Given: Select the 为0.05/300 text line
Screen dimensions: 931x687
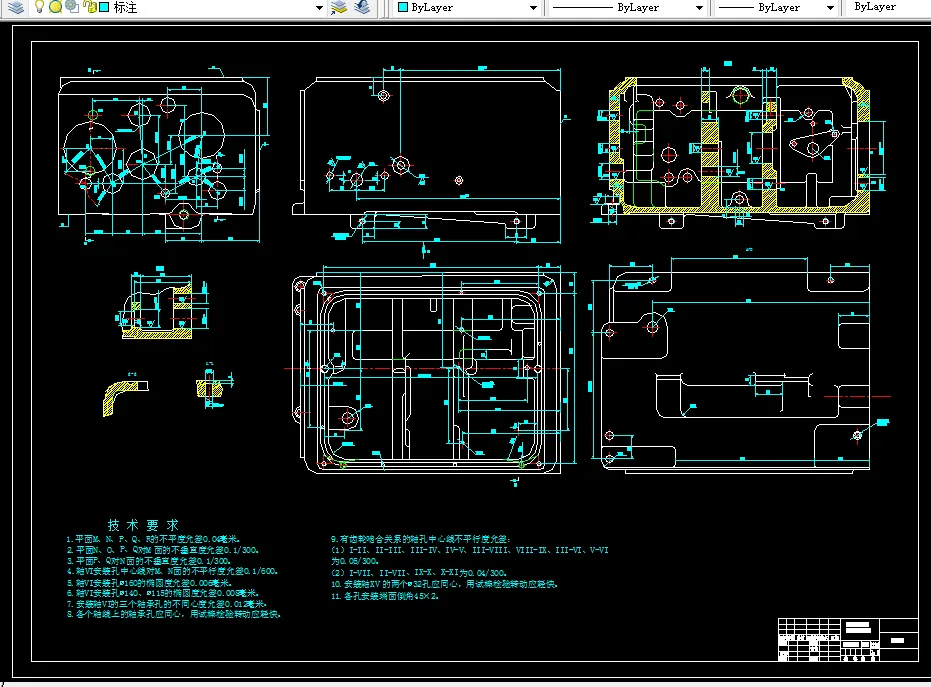Looking at the screenshot, I should click(354, 561).
